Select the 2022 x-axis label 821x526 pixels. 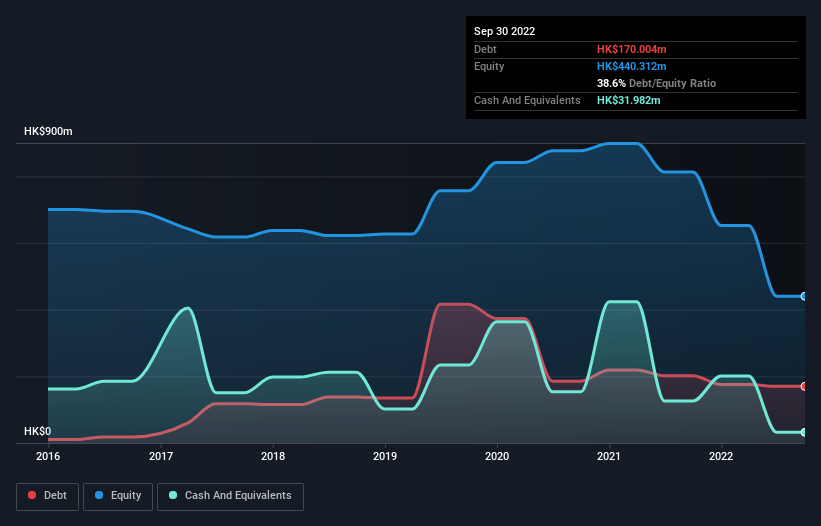pos(721,456)
